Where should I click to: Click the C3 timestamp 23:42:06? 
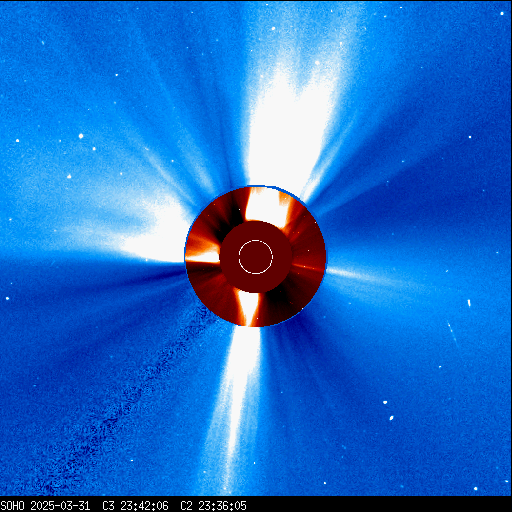pyautogui.click(x=144, y=506)
